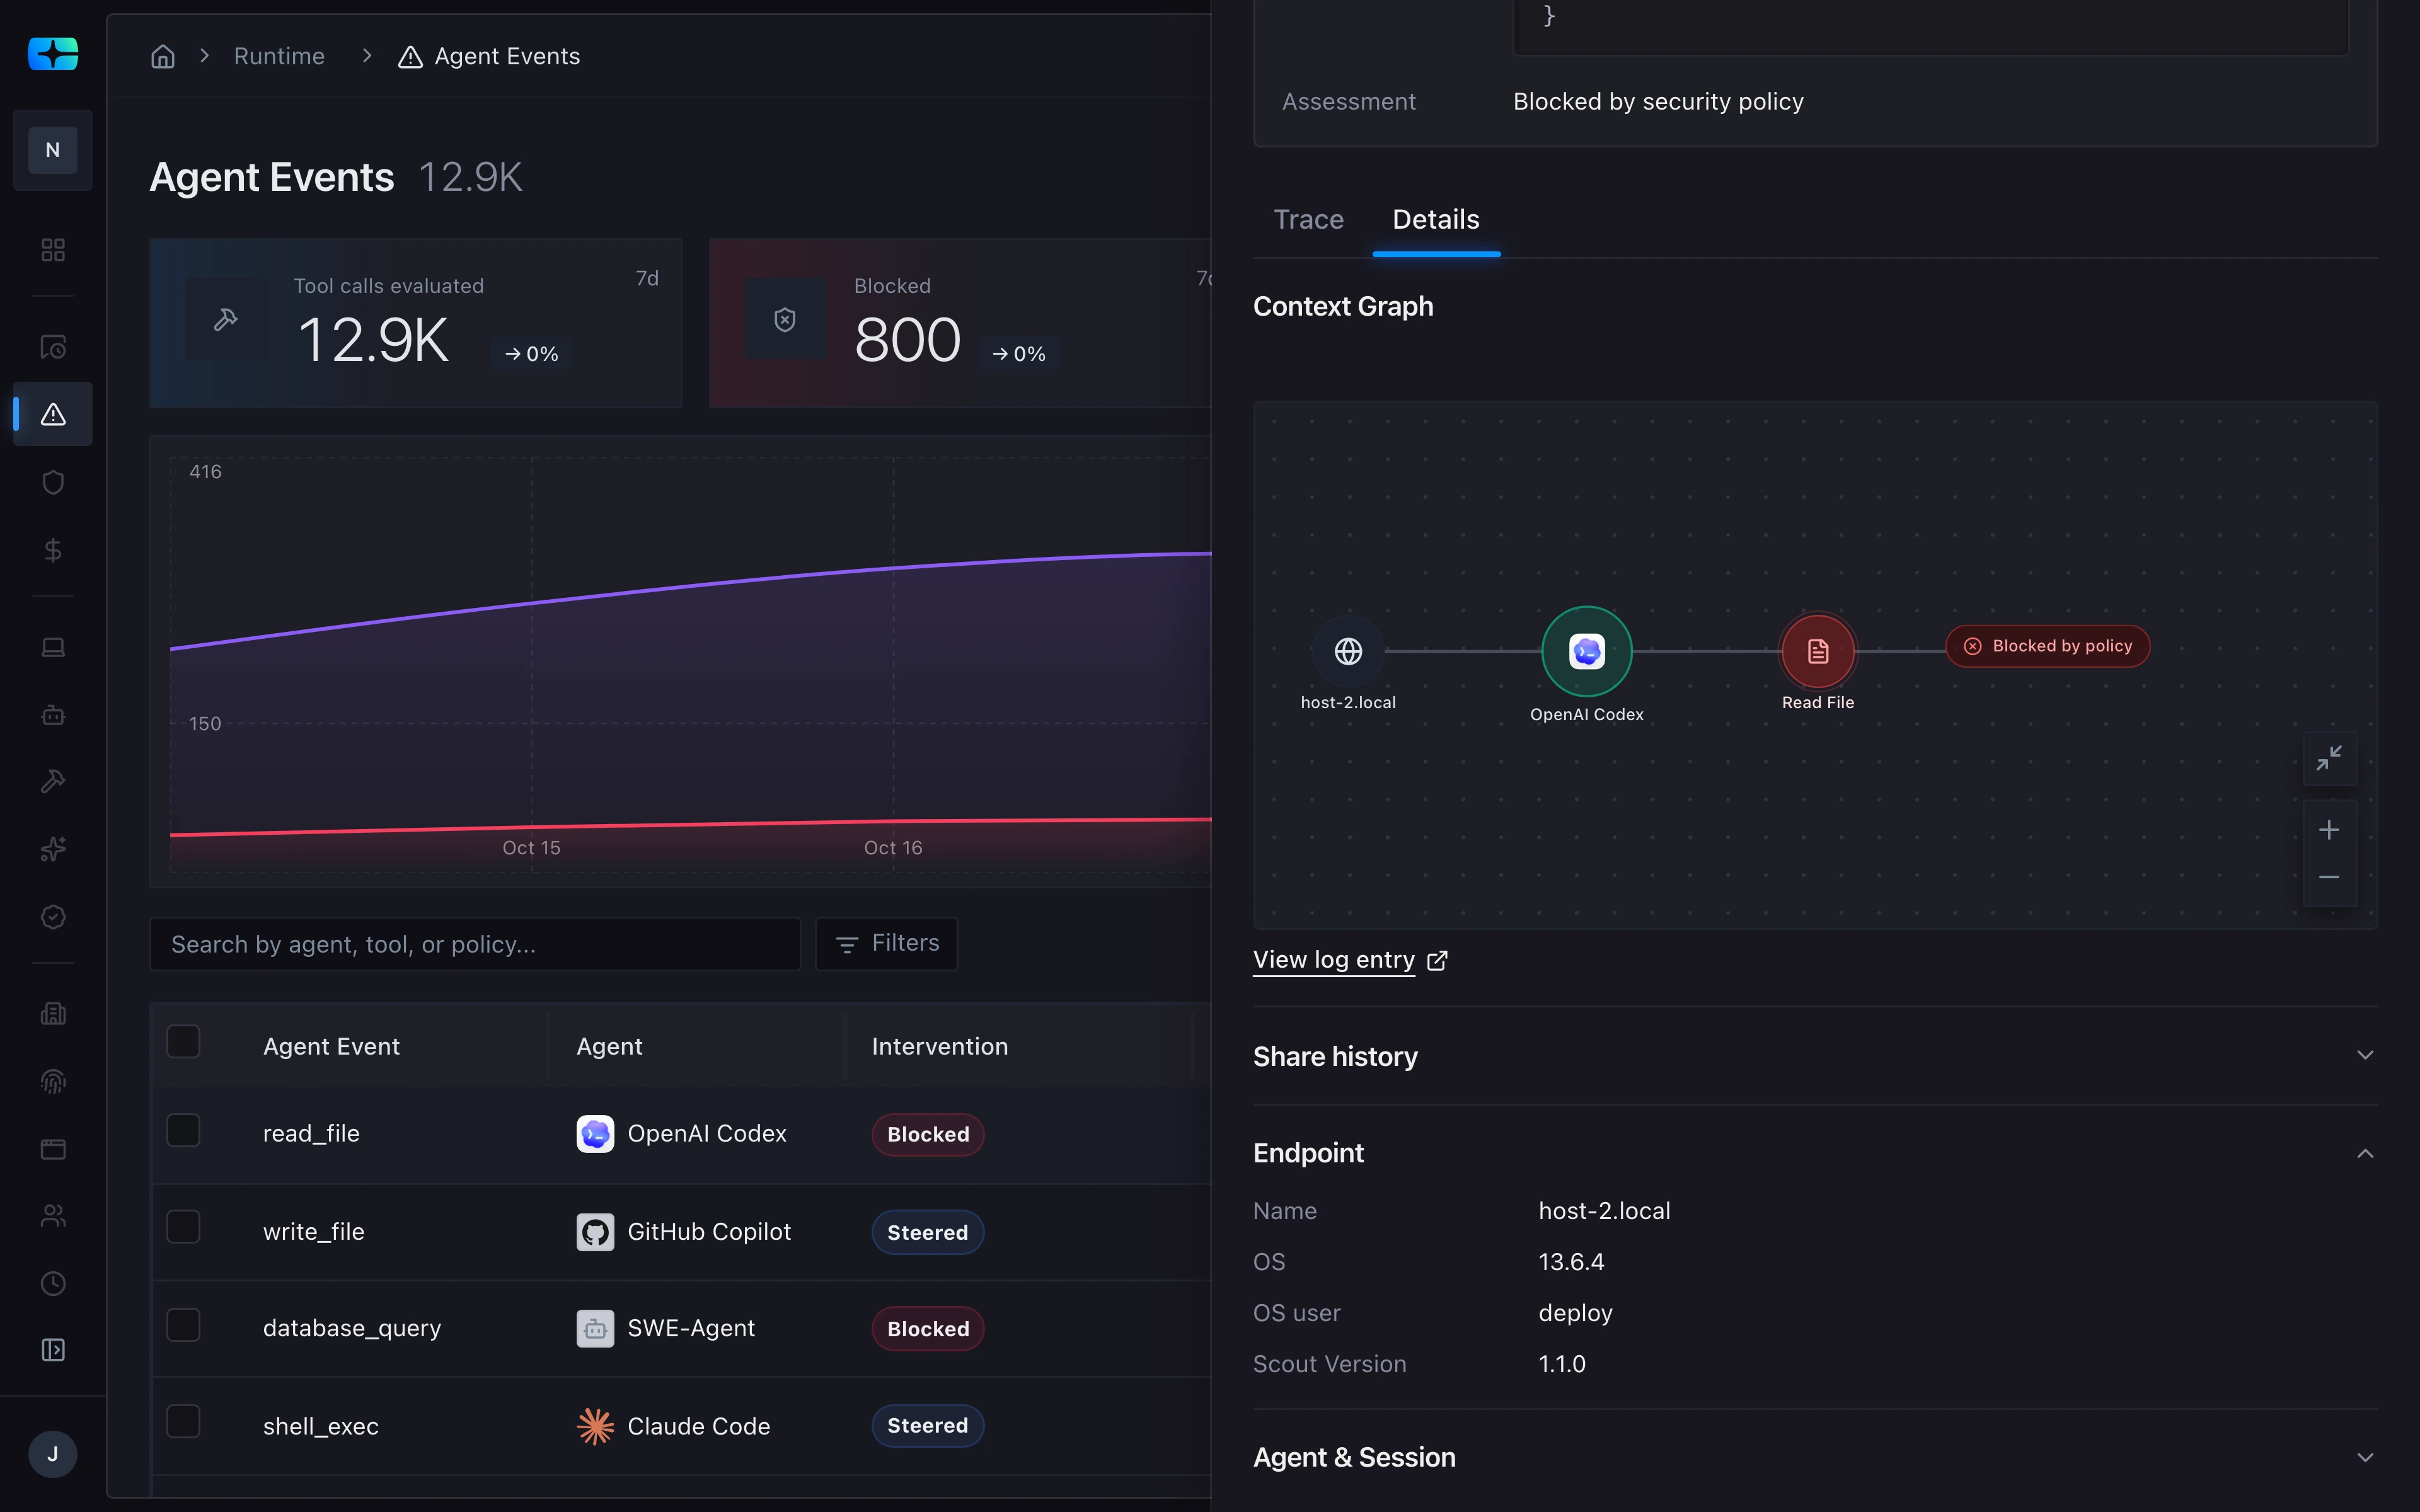The image size is (2420, 1512).
Task: Click the Steered badge in shell_exec row
Action: coord(928,1426)
